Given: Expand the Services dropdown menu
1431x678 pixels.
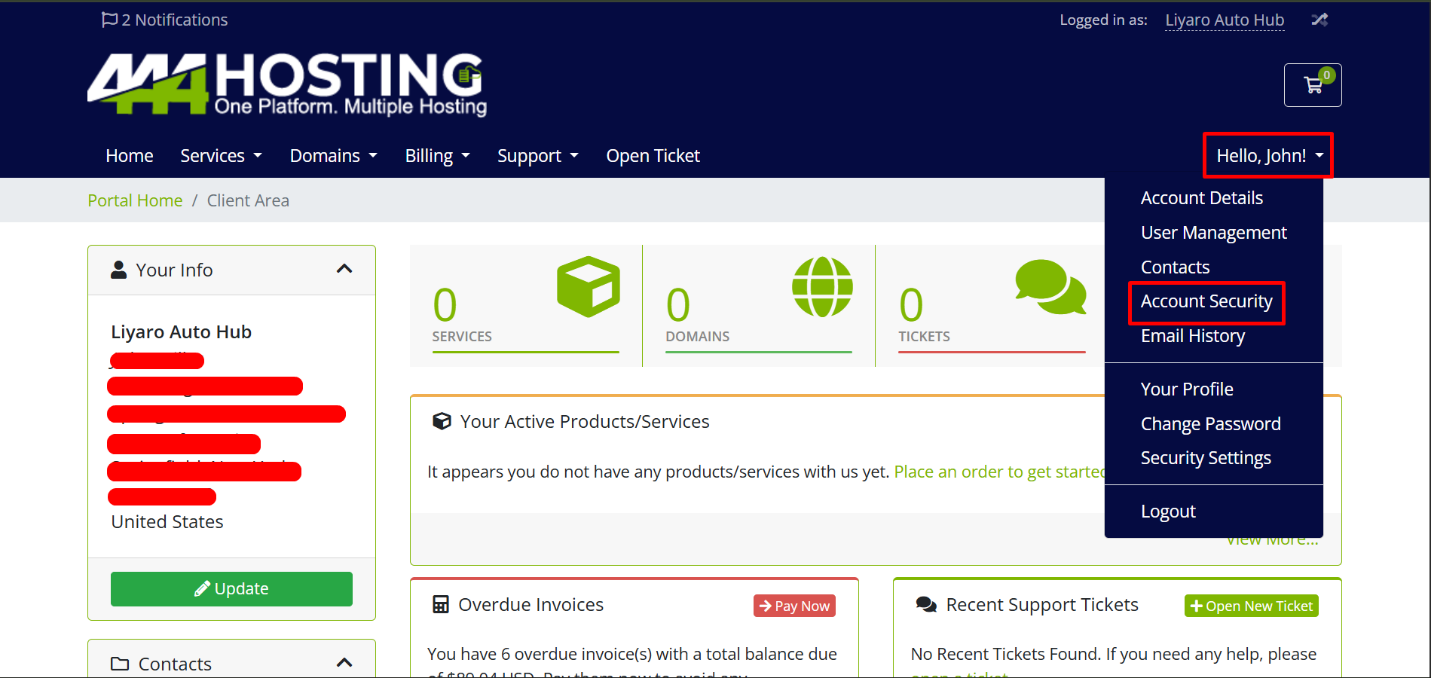Looking at the screenshot, I should (220, 156).
